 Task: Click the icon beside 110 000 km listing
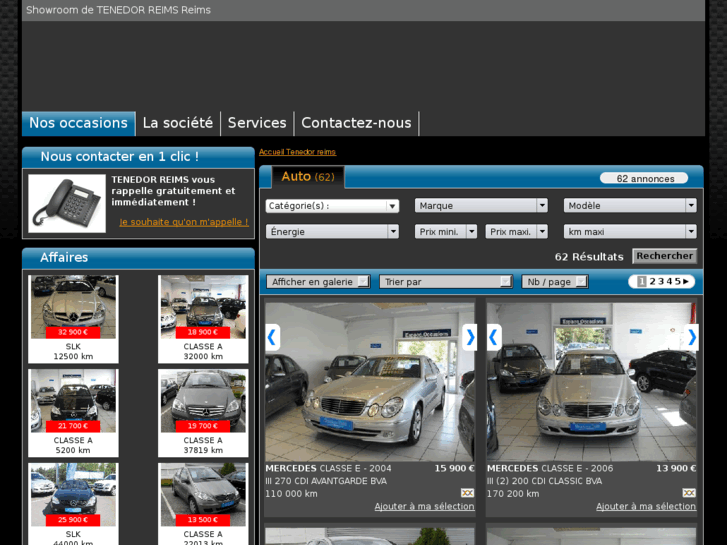coord(467,493)
